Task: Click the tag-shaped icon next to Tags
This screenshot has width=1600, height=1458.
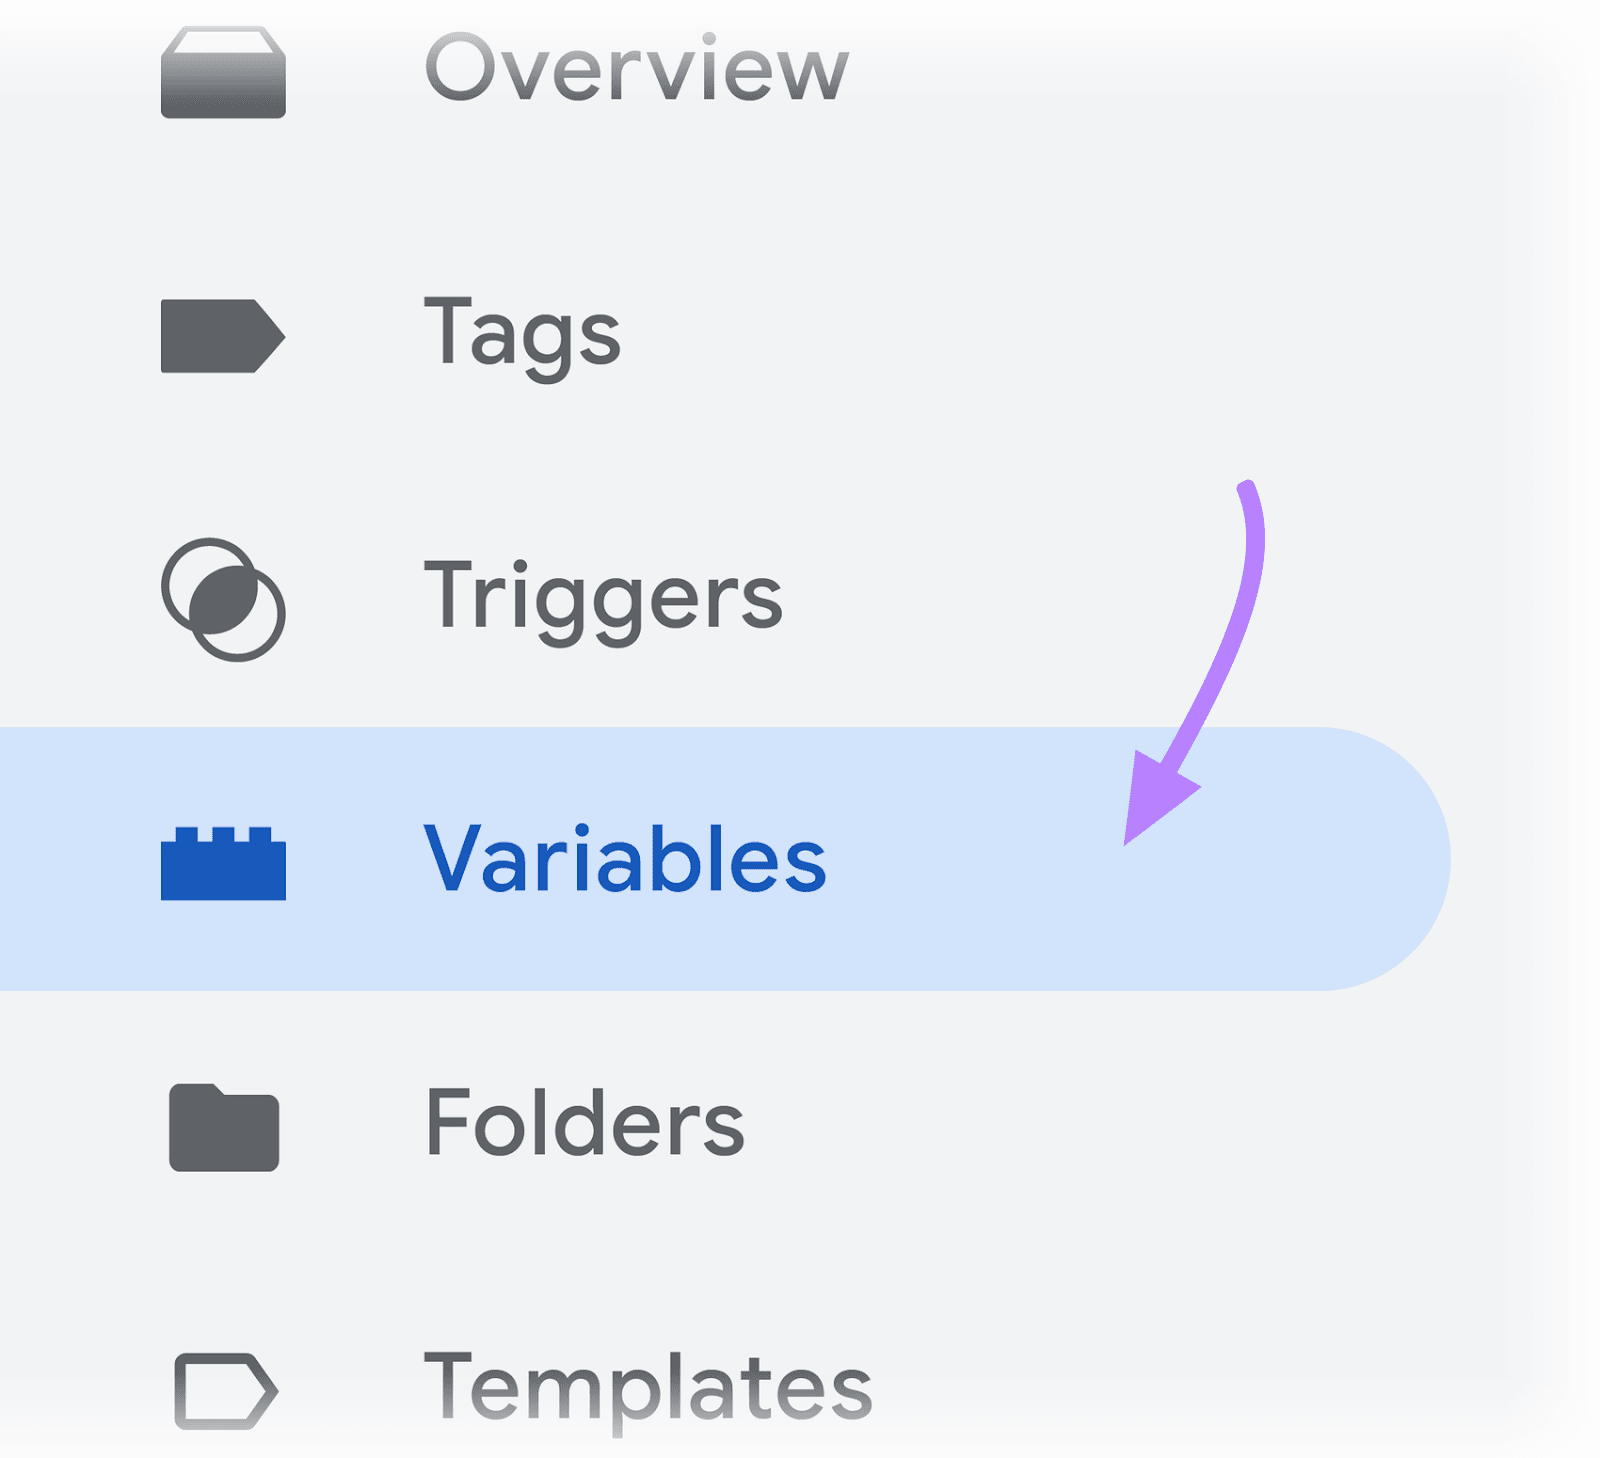Action: [x=222, y=335]
